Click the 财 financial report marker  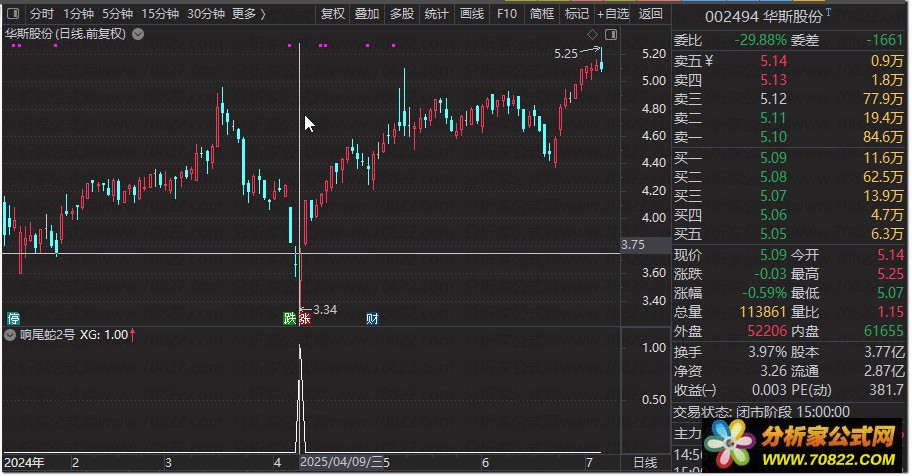click(372, 318)
